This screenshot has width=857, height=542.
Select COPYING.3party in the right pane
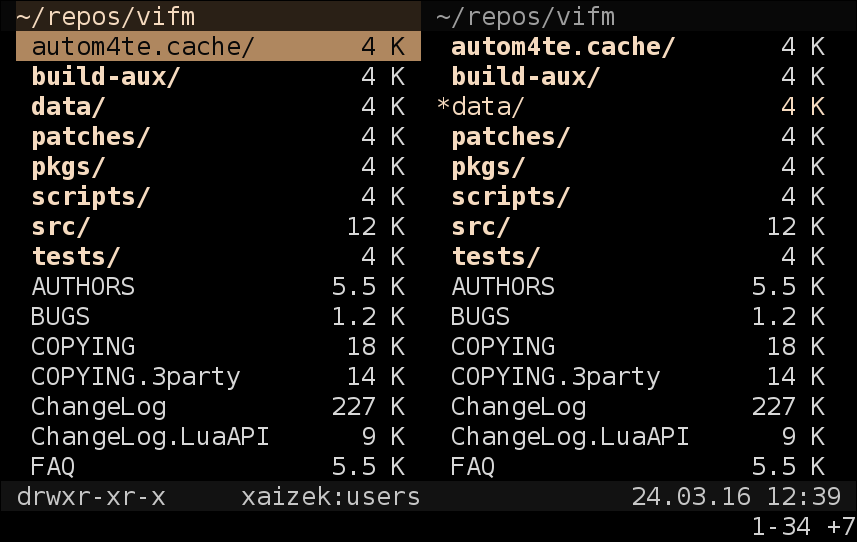pyautogui.click(x=638, y=376)
